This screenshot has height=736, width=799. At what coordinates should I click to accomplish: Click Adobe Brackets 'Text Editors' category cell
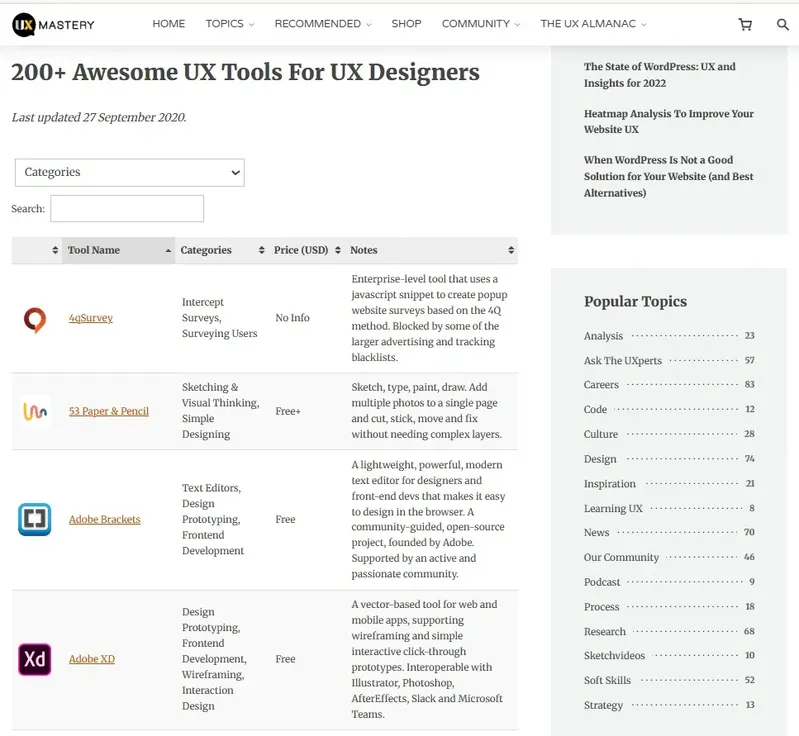213,519
